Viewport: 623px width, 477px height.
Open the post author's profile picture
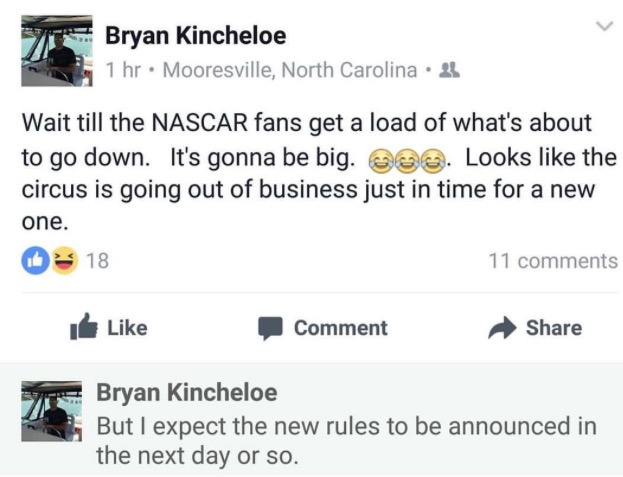coord(56,52)
